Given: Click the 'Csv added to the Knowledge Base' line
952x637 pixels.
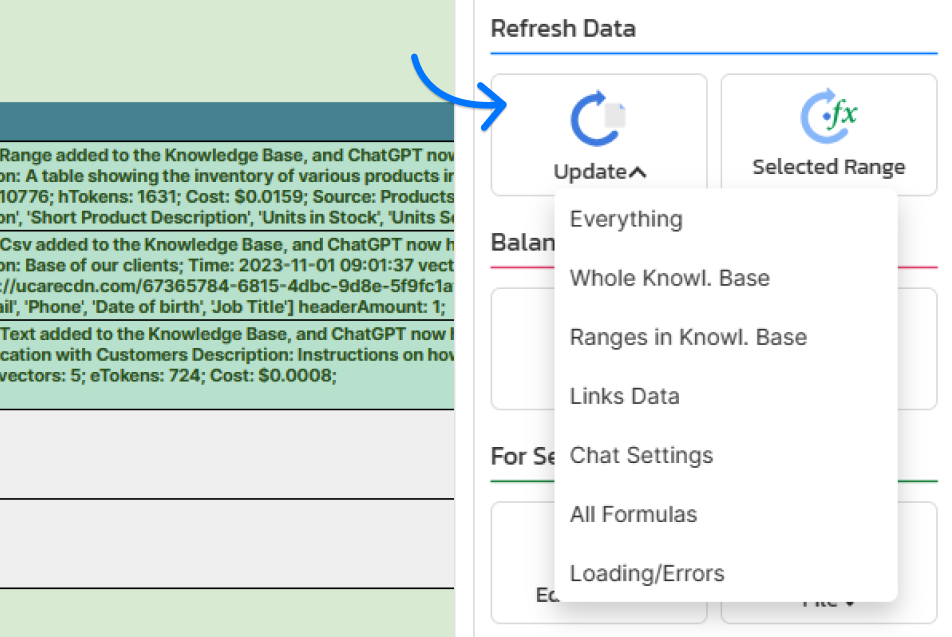Looking at the screenshot, I should 227,244.
